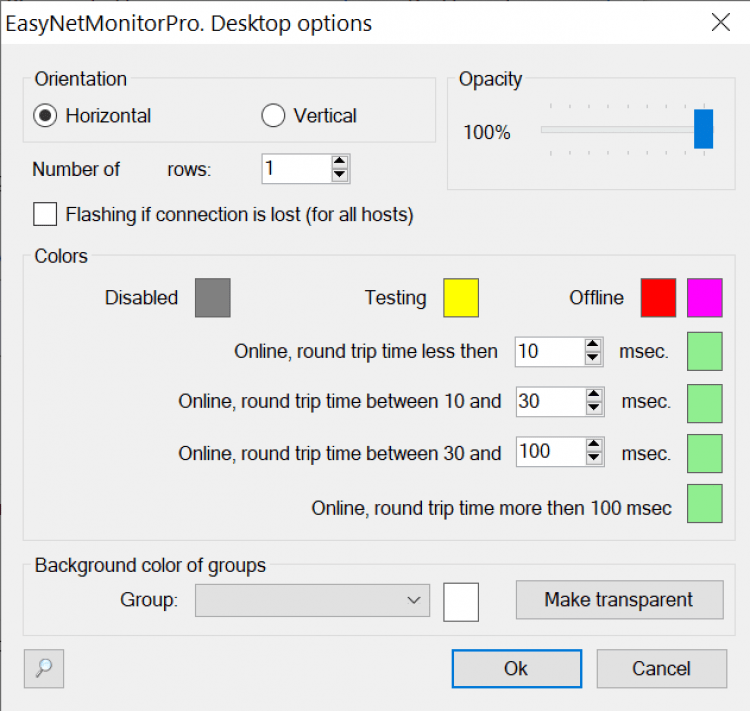Increase the 10 msec threshold spinner
750x711 pixels.
click(593, 345)
